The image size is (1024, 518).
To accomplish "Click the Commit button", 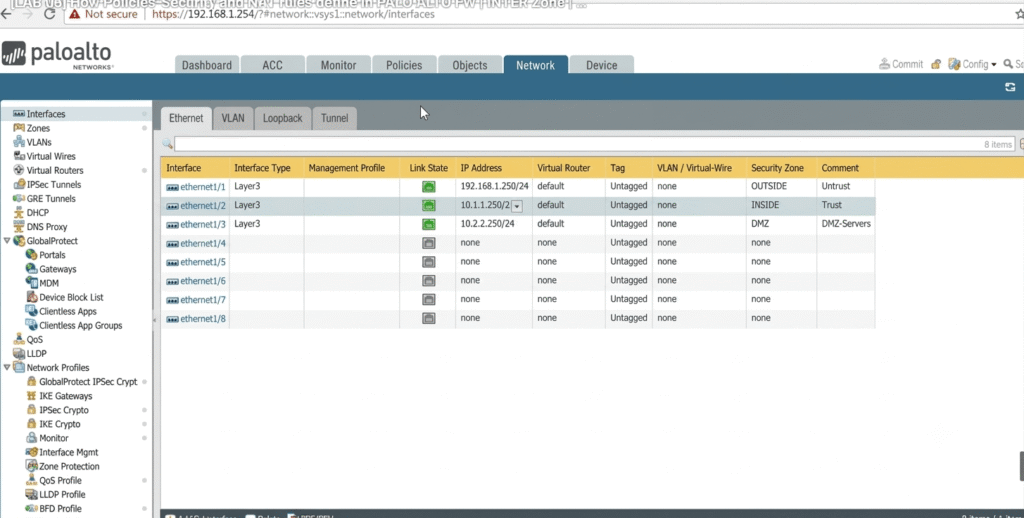I will (x=901, y=64).
